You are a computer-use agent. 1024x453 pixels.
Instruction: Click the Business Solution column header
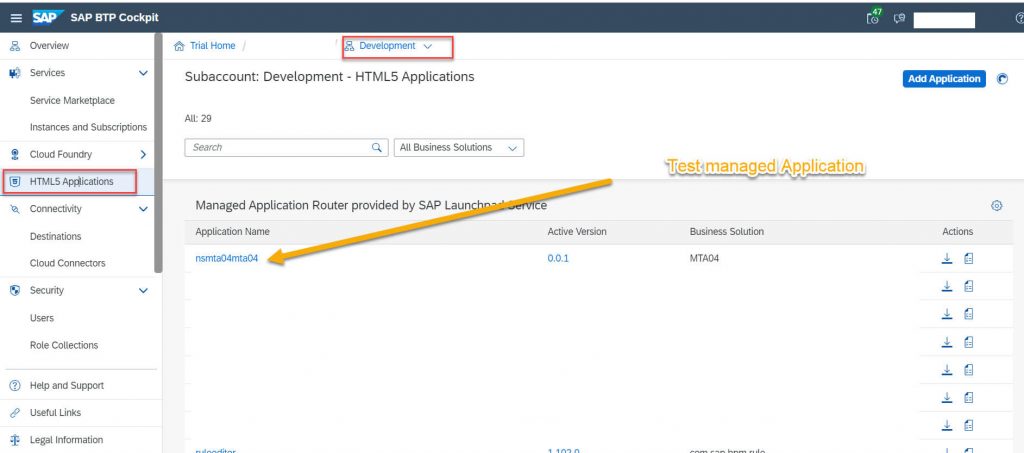coord(726,232)
